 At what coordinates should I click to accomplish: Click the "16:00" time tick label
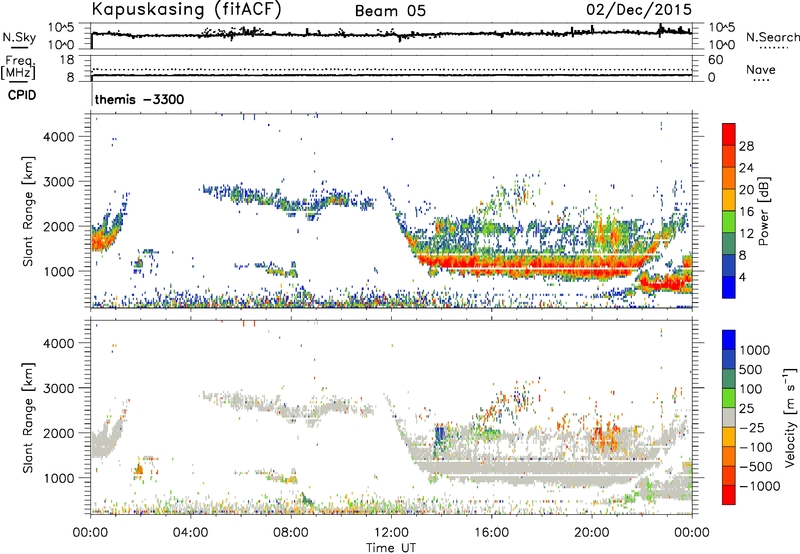pos(491,533)
